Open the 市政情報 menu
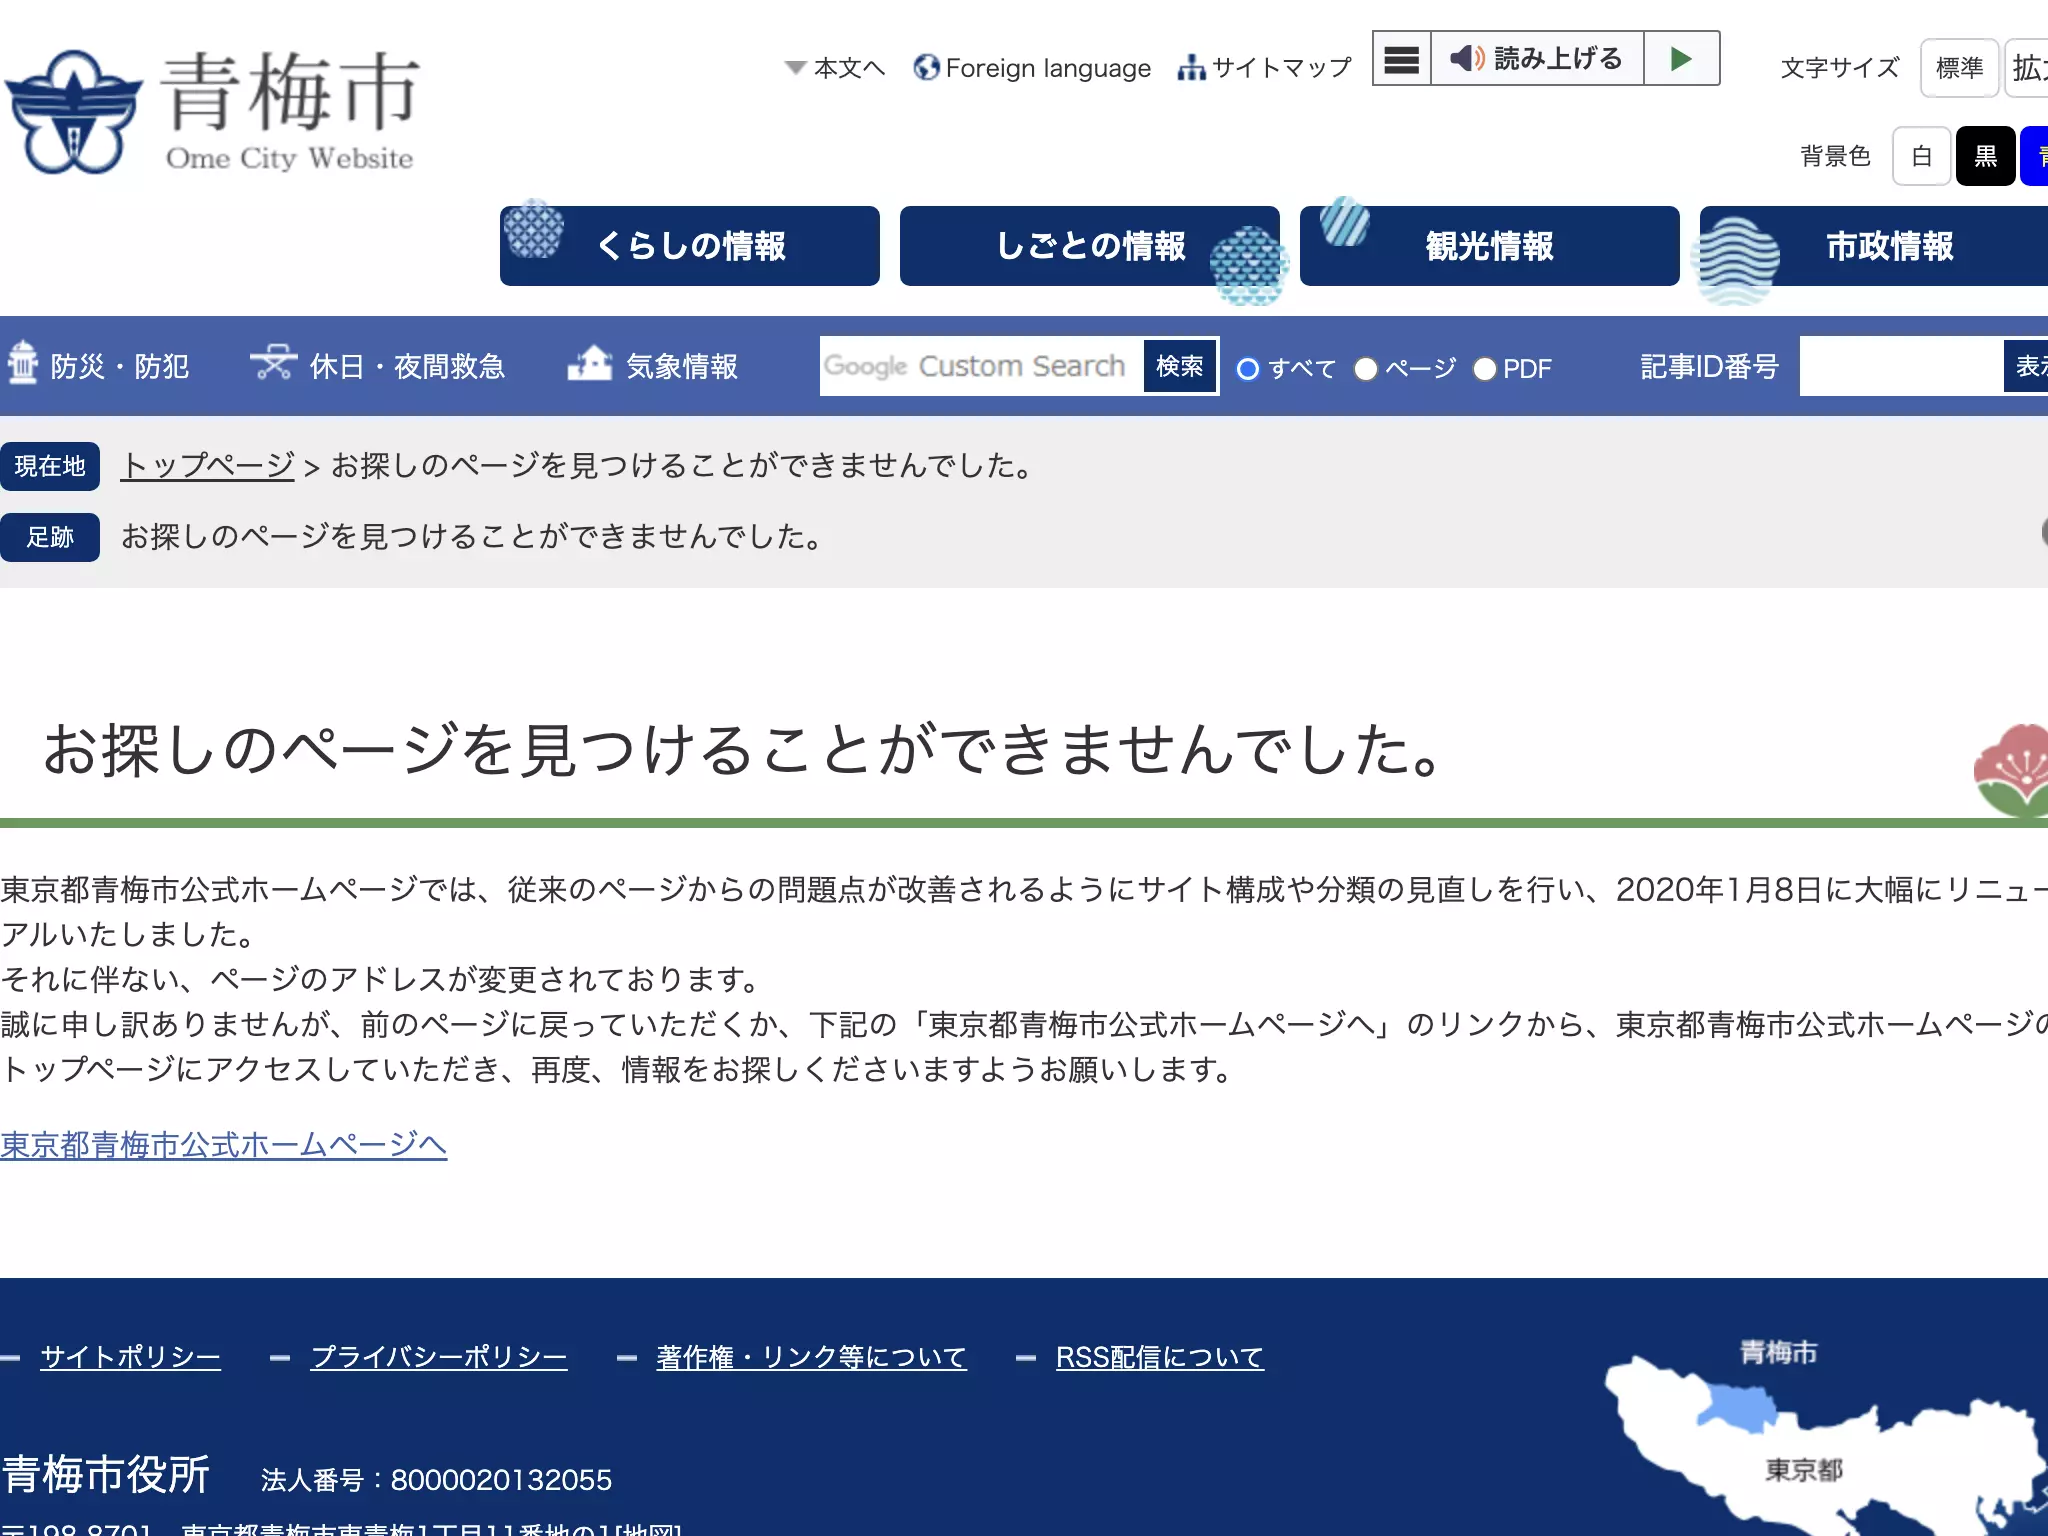This screenshot has width=2048, height=1536. pyautogui.click(x=1874, y=246)
